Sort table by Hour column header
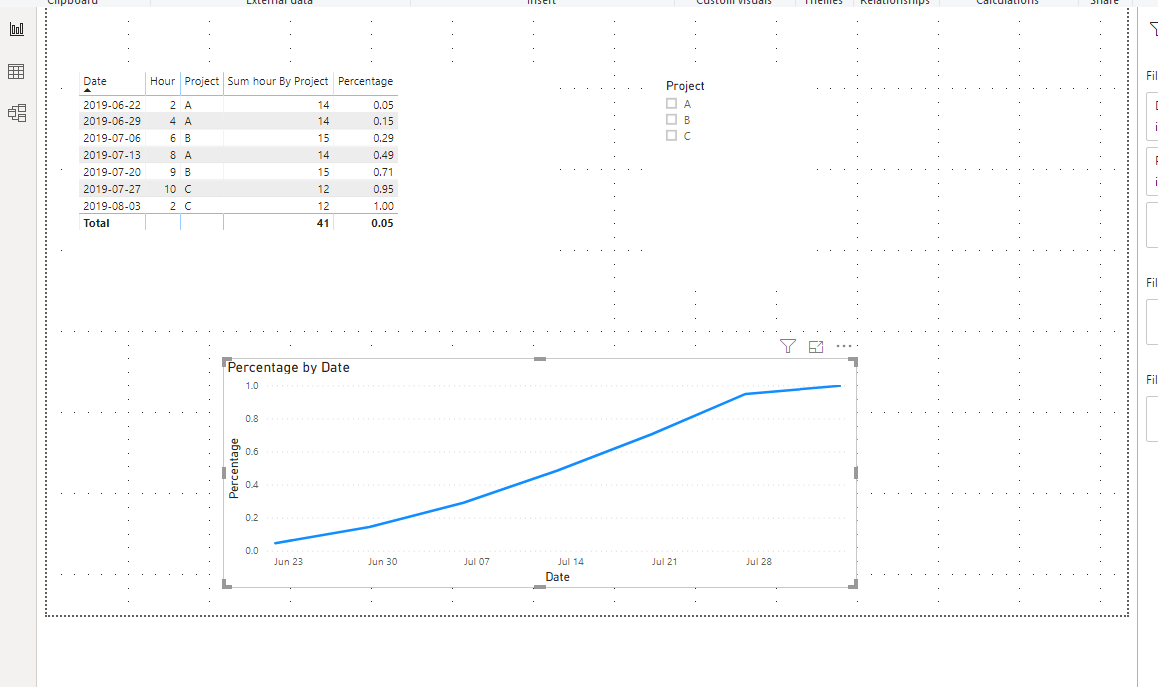Viewport: 1158px width, 687px height. [x=162, y=81]
